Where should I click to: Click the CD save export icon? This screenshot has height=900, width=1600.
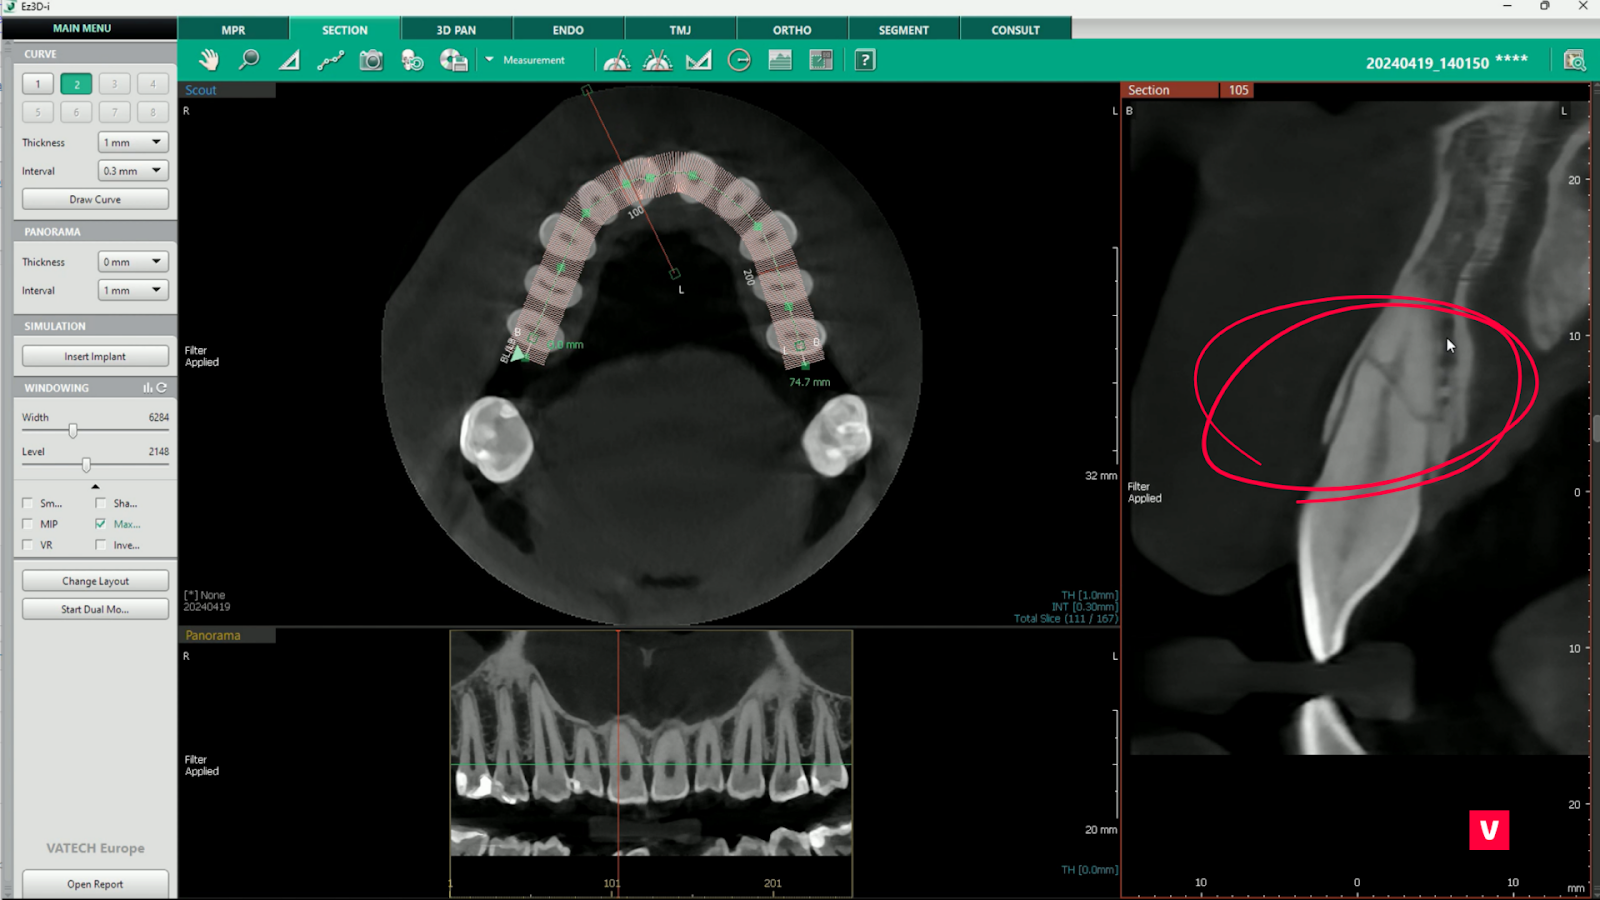(453, 60)
